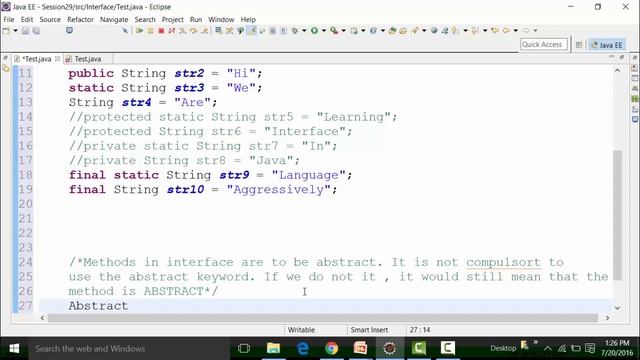Open Google Chrome from the taskbar
640x360 pixels.
coord(331,349)
